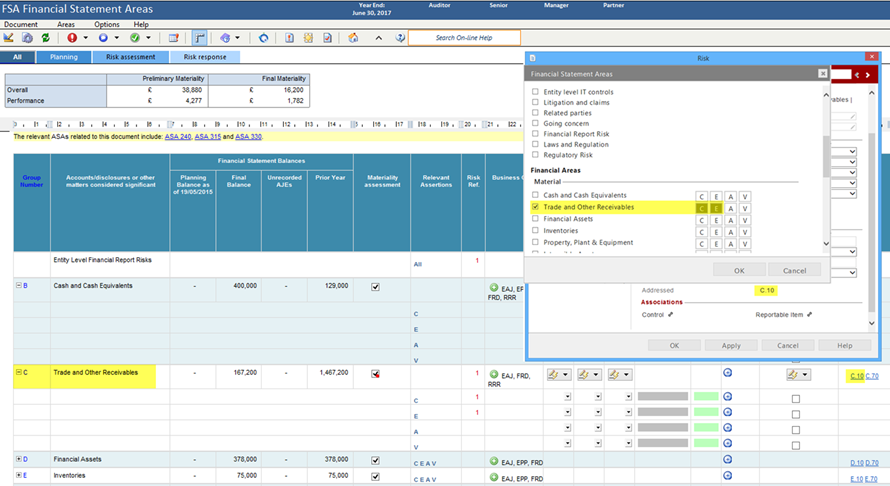Toggle materiality checkbox for Cash and Cash Equivalents
The height and width of the screenshot is (486, 890).
point(375,287)
